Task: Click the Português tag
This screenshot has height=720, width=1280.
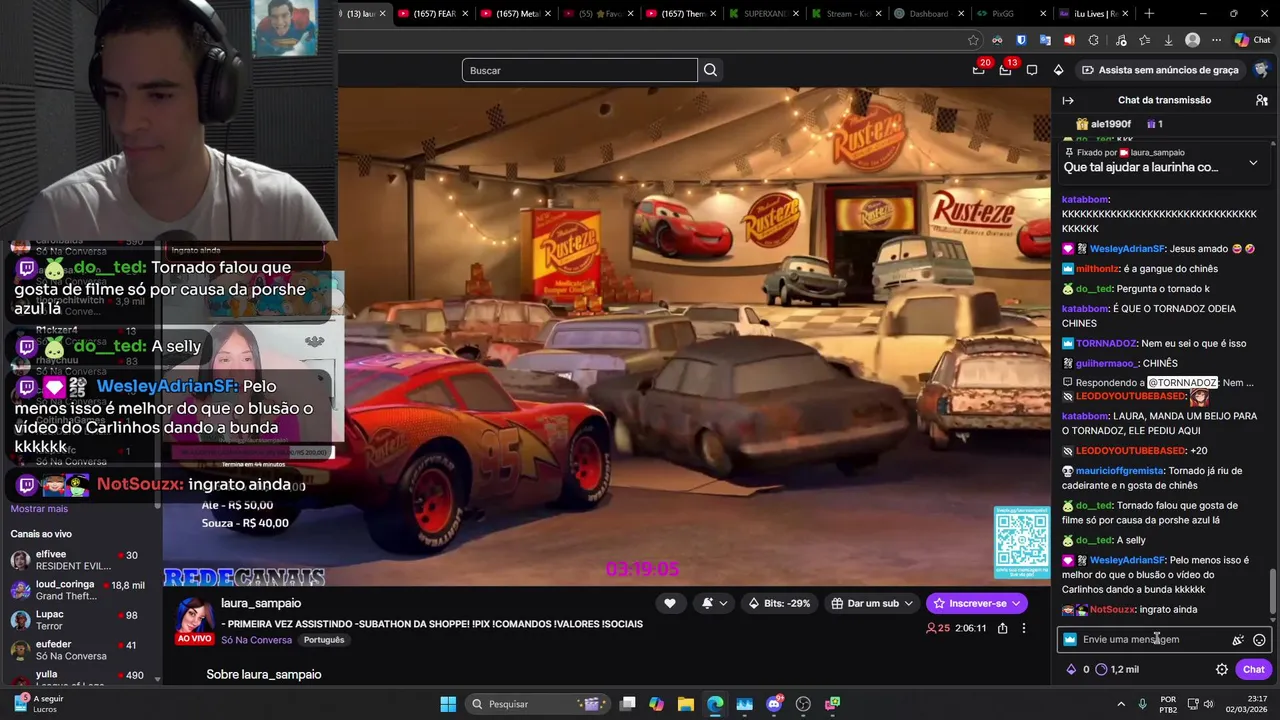Action: [x=324, y=640]
